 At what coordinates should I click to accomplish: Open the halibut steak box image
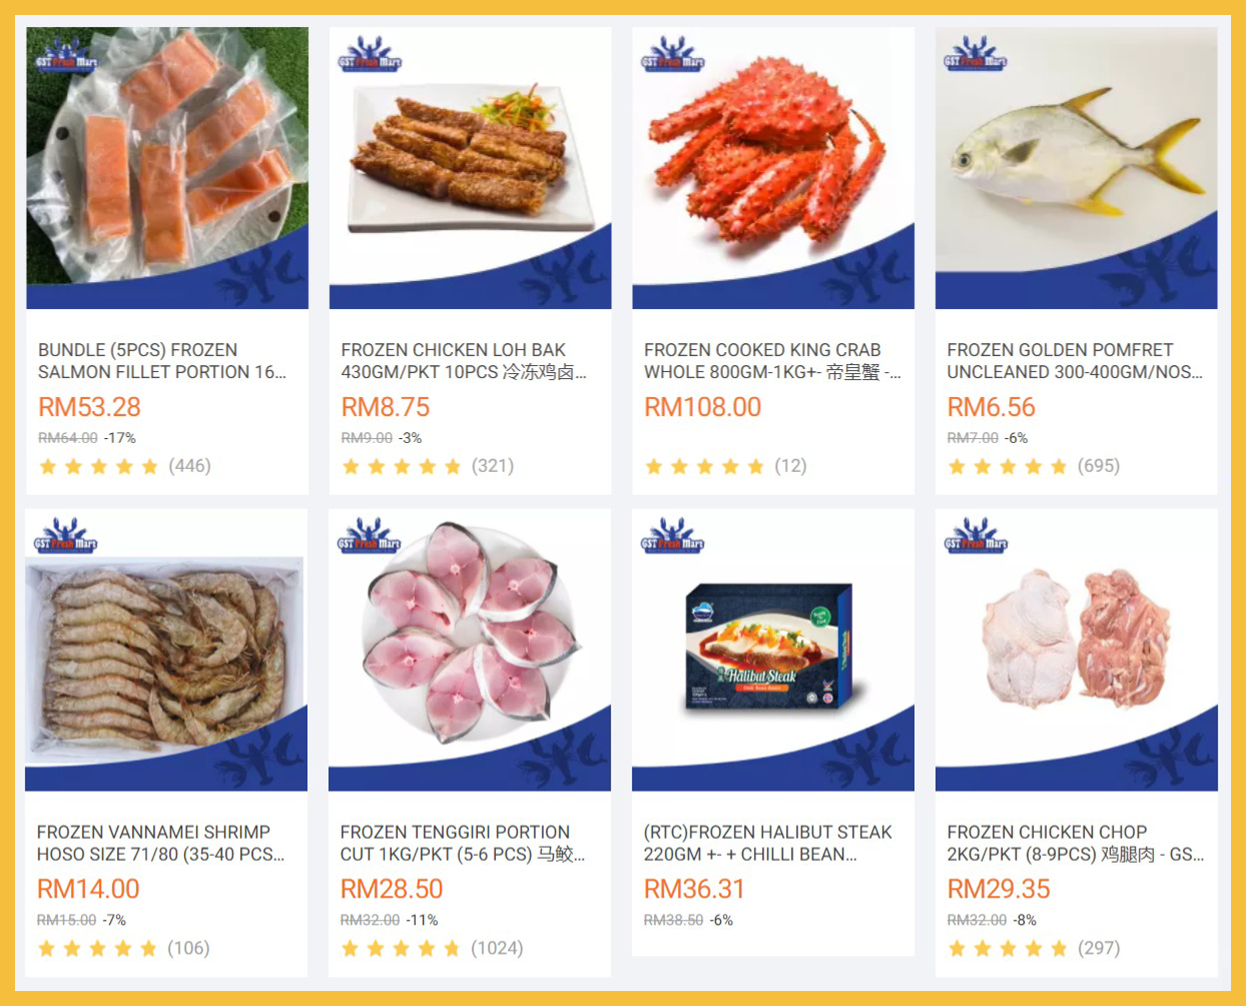(x=773, y=650)
